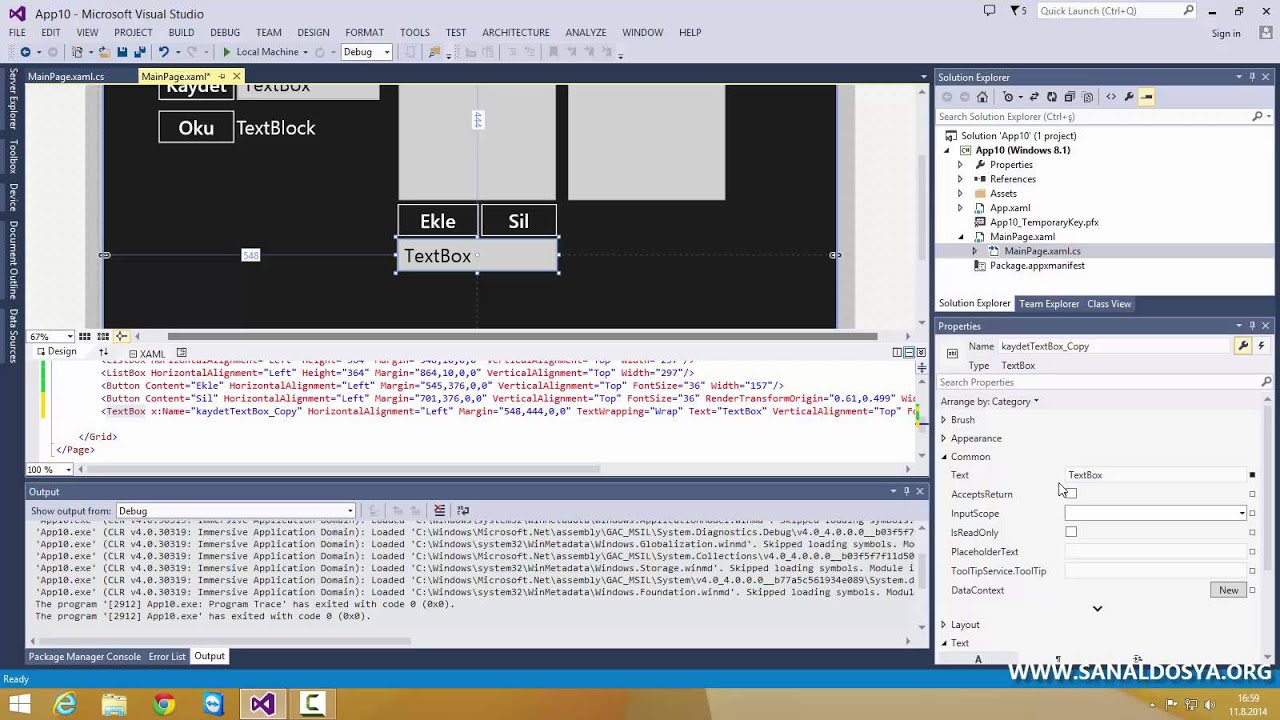Click the Clear All output icon
Image resolution: width=1280 pixels, height=720 pixels.
coord(439,511)
